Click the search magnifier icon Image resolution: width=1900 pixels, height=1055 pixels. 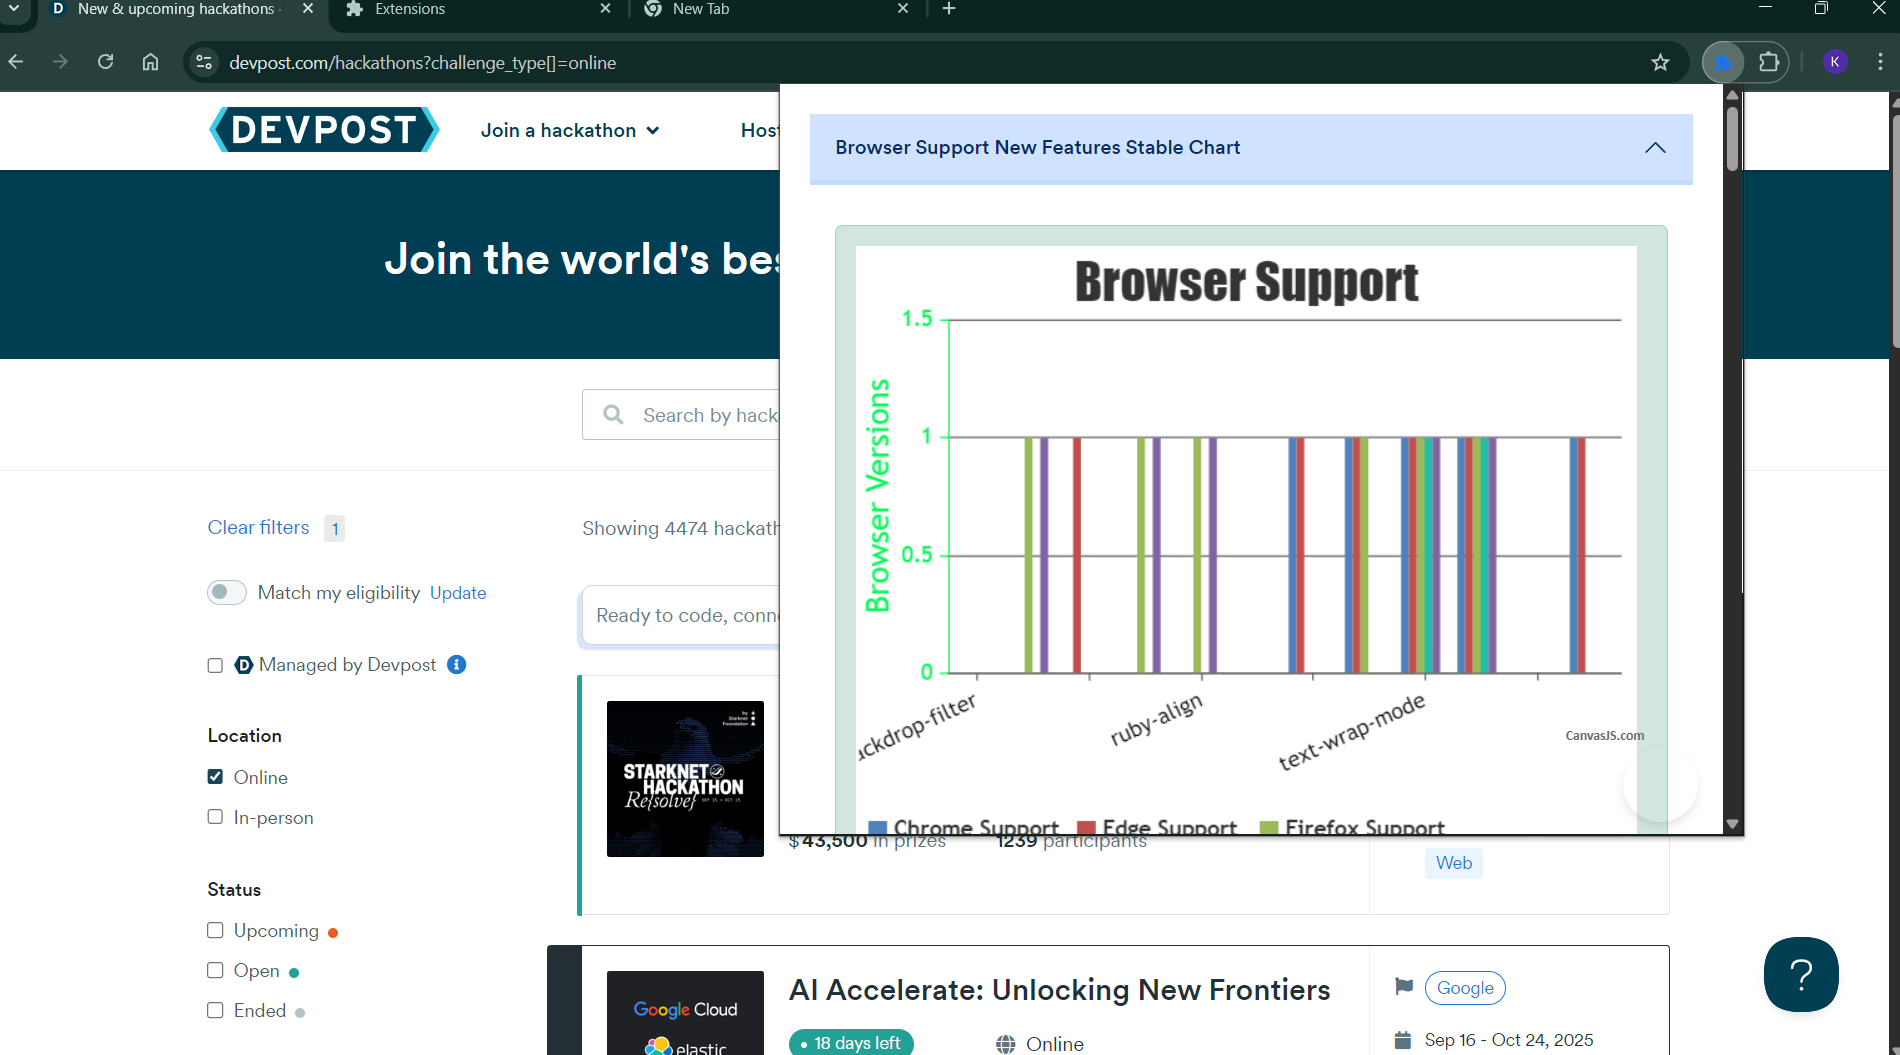[614, 415]
